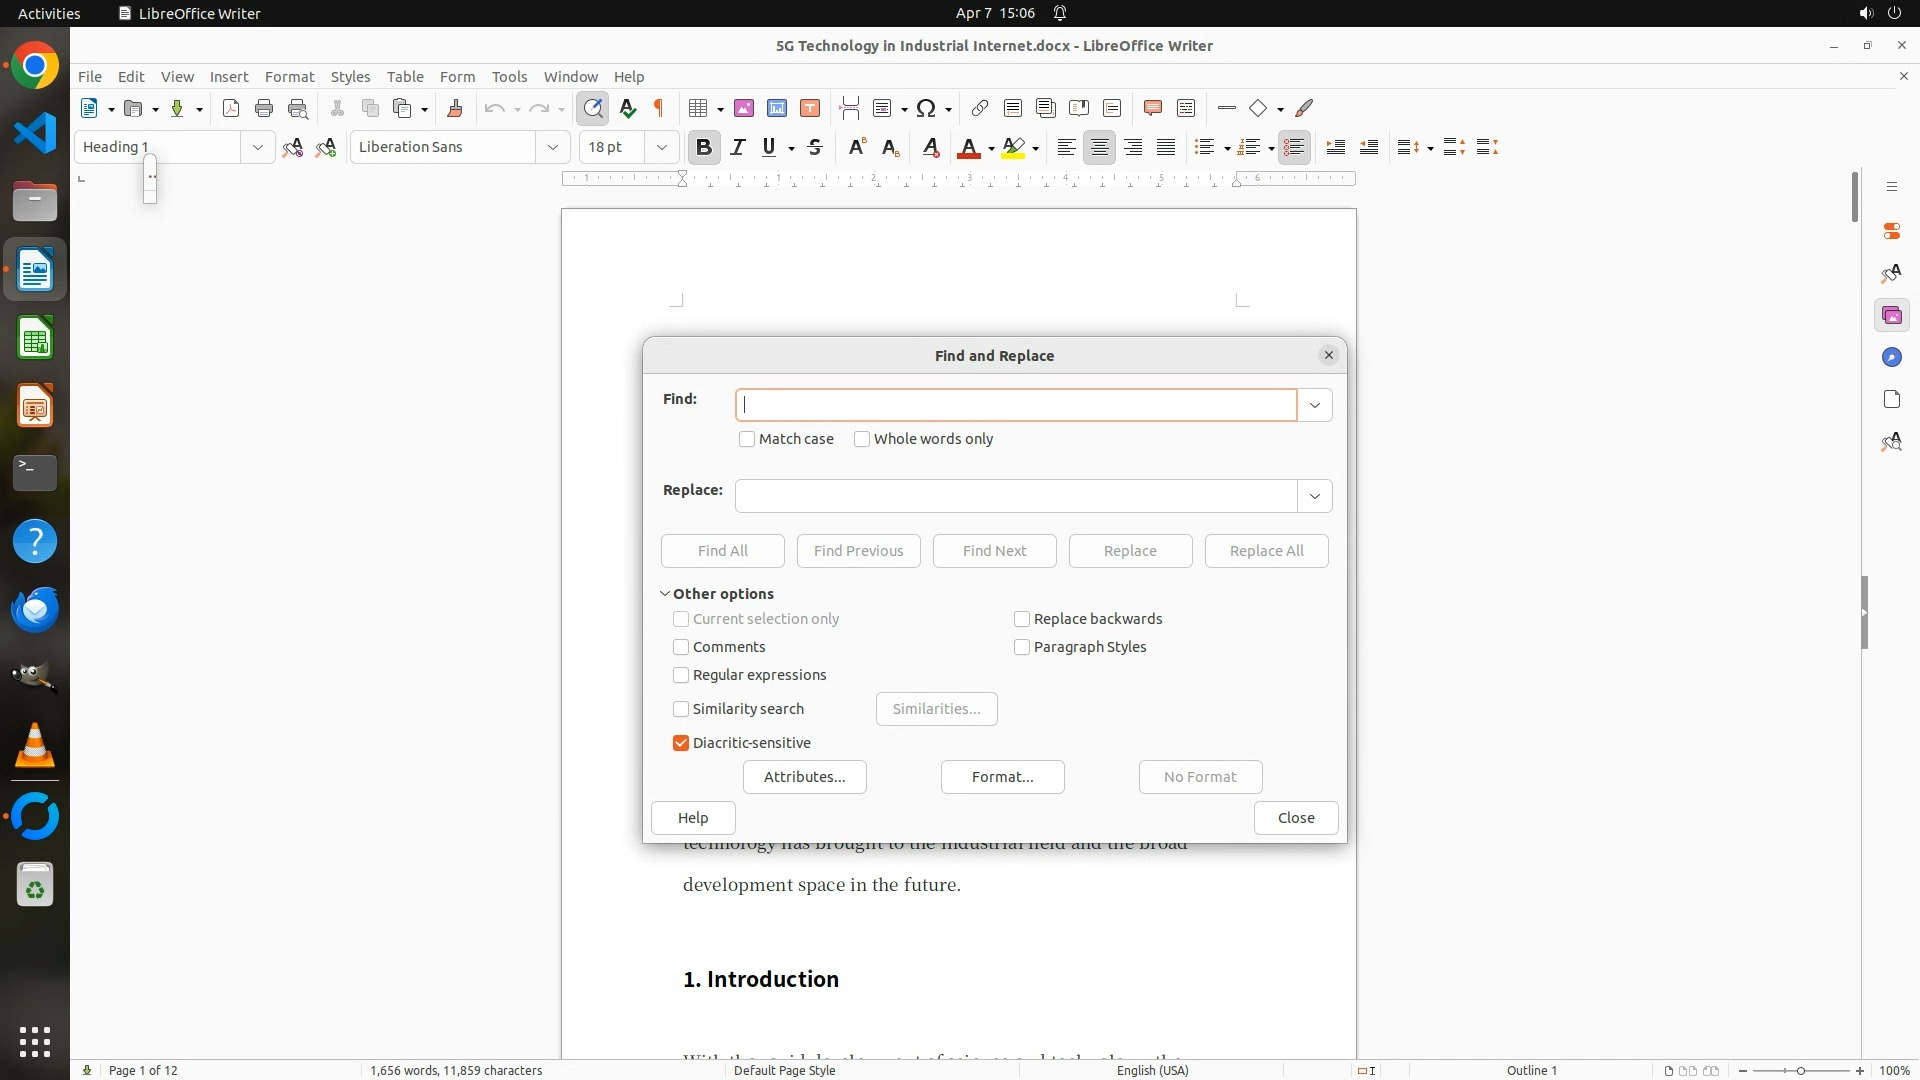Open the Format menu

pos(289,76)
